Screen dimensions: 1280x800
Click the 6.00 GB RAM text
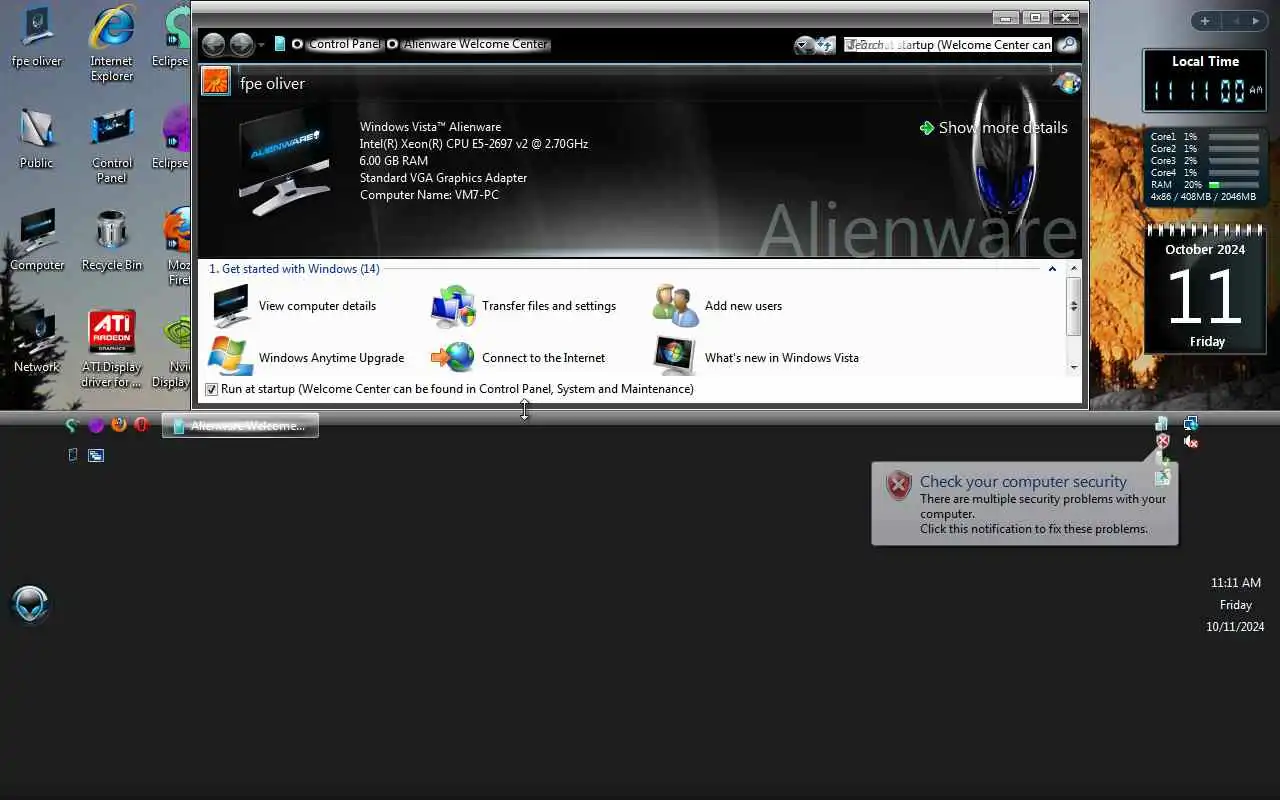pyautogui.click(x=394, y=161)
